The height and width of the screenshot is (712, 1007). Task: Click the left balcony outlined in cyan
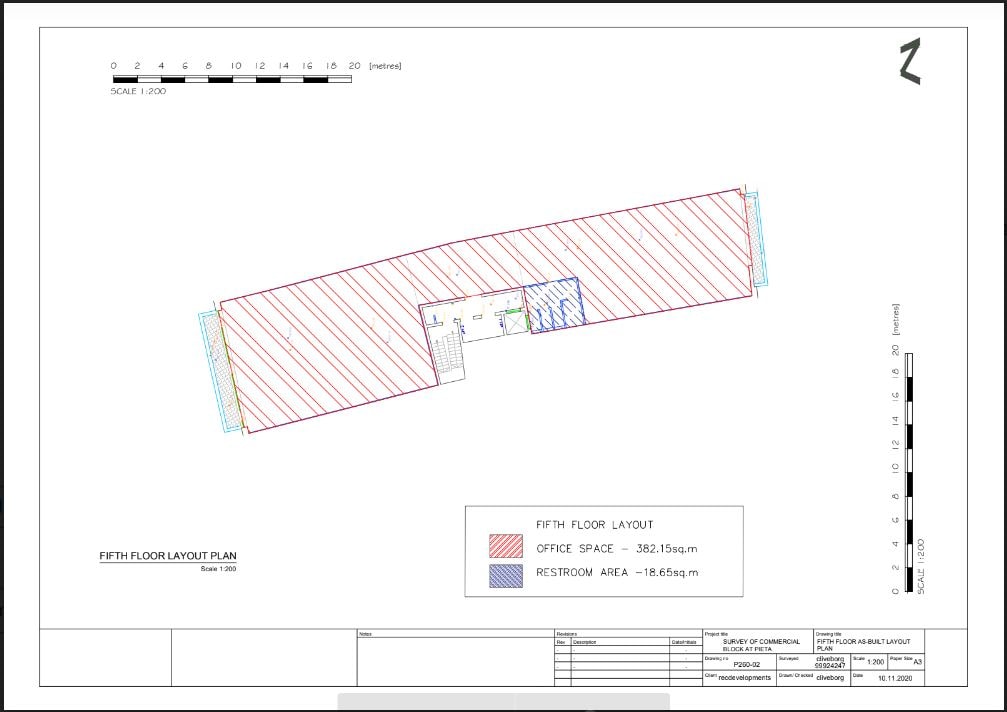[x=221, y=371]
